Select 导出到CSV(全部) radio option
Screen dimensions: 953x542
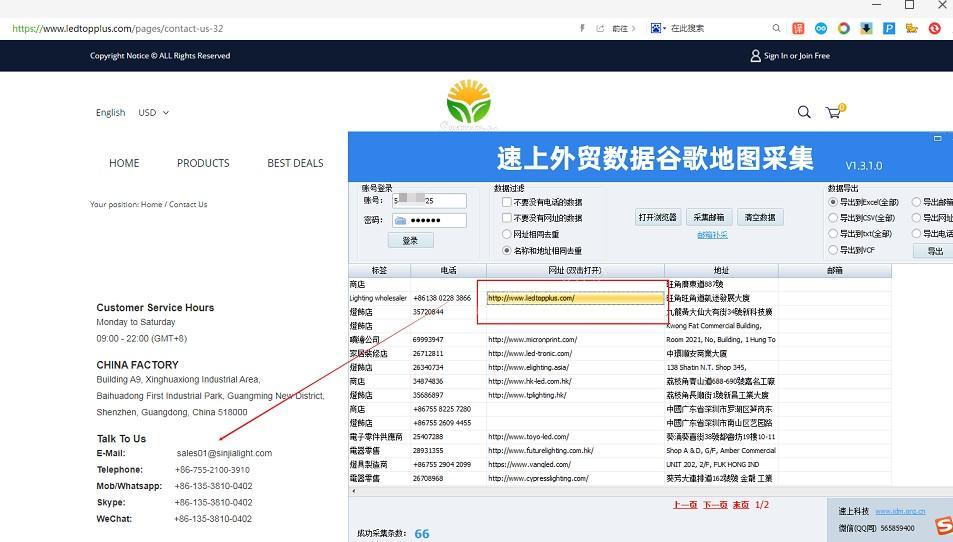point(833,218)
